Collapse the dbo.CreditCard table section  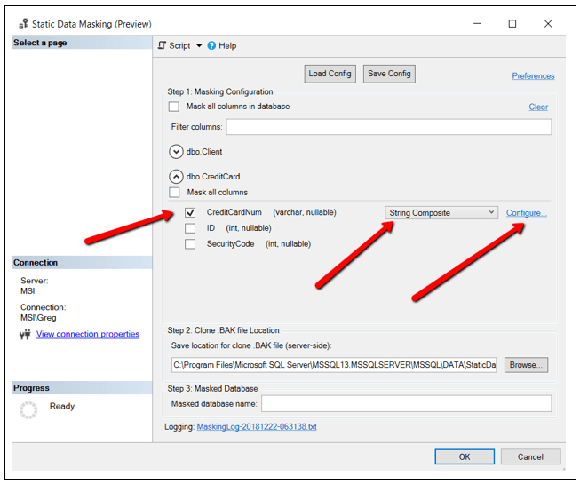pos(176,177)
